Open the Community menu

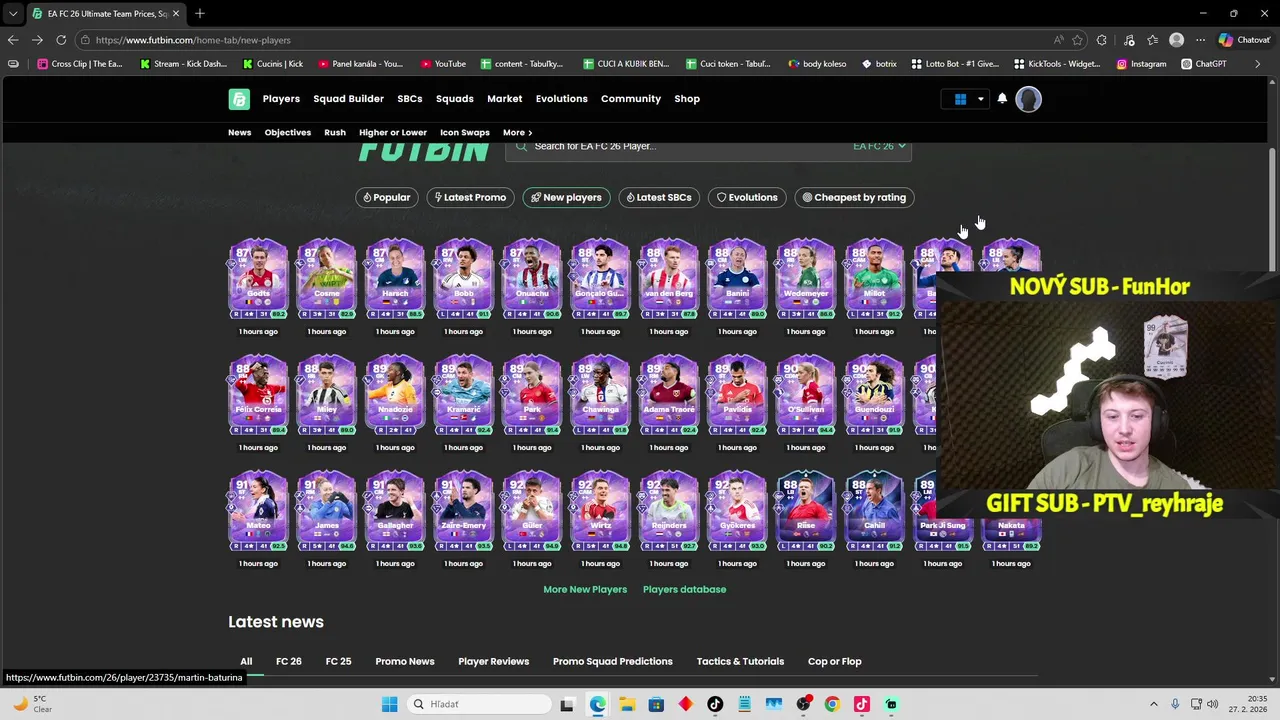pos(631,99)
